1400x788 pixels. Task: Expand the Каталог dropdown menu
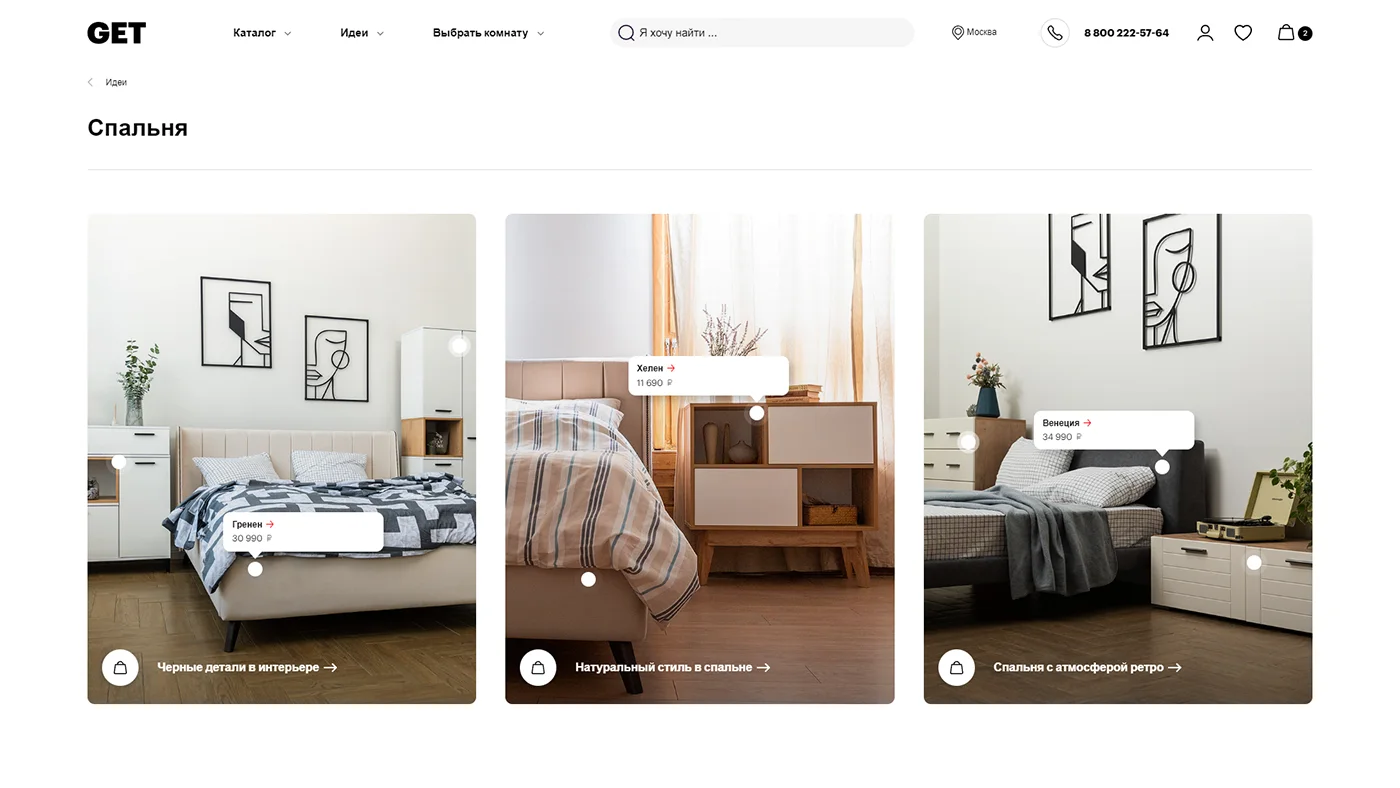click(262, 33)
